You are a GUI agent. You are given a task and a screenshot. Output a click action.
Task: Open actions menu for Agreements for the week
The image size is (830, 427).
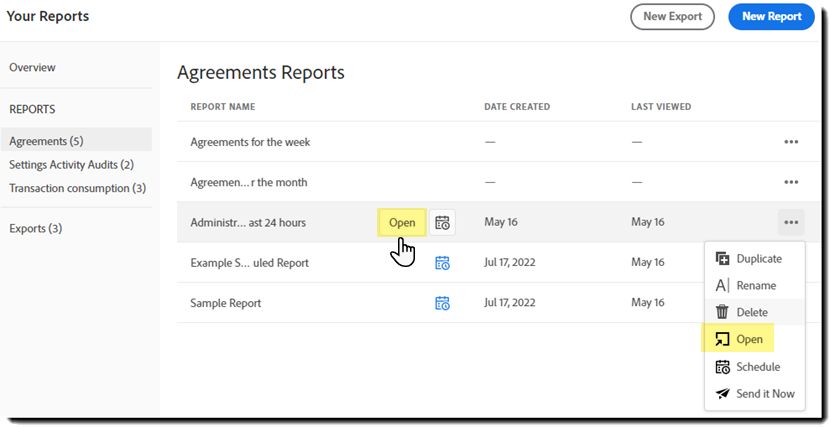tap(791, 142)
